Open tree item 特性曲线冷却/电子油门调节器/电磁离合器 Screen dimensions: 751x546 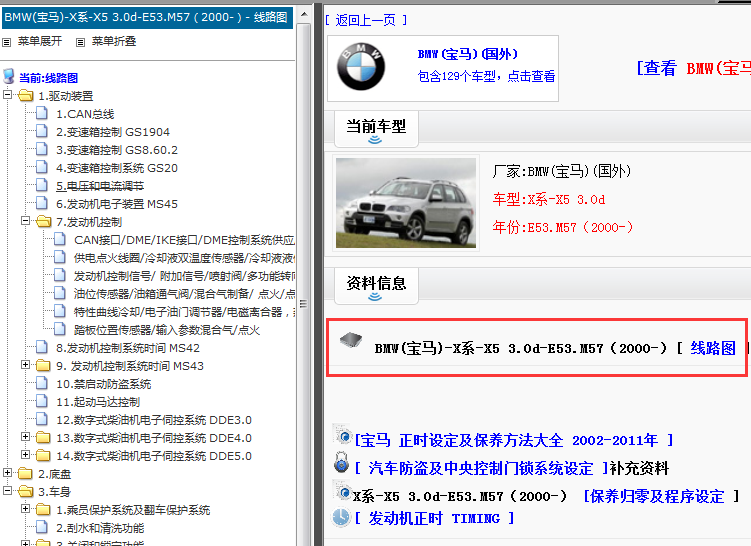184,312
